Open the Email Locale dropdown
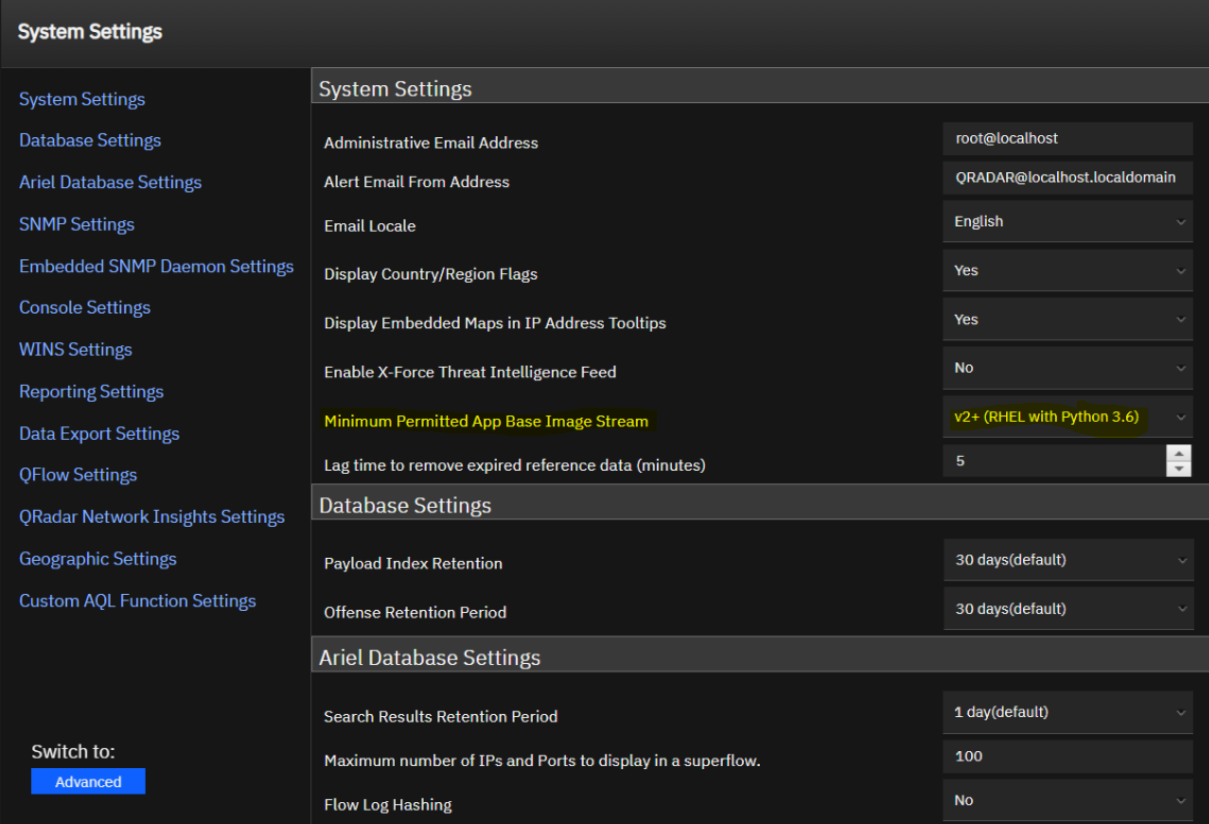 [1067, 222]
